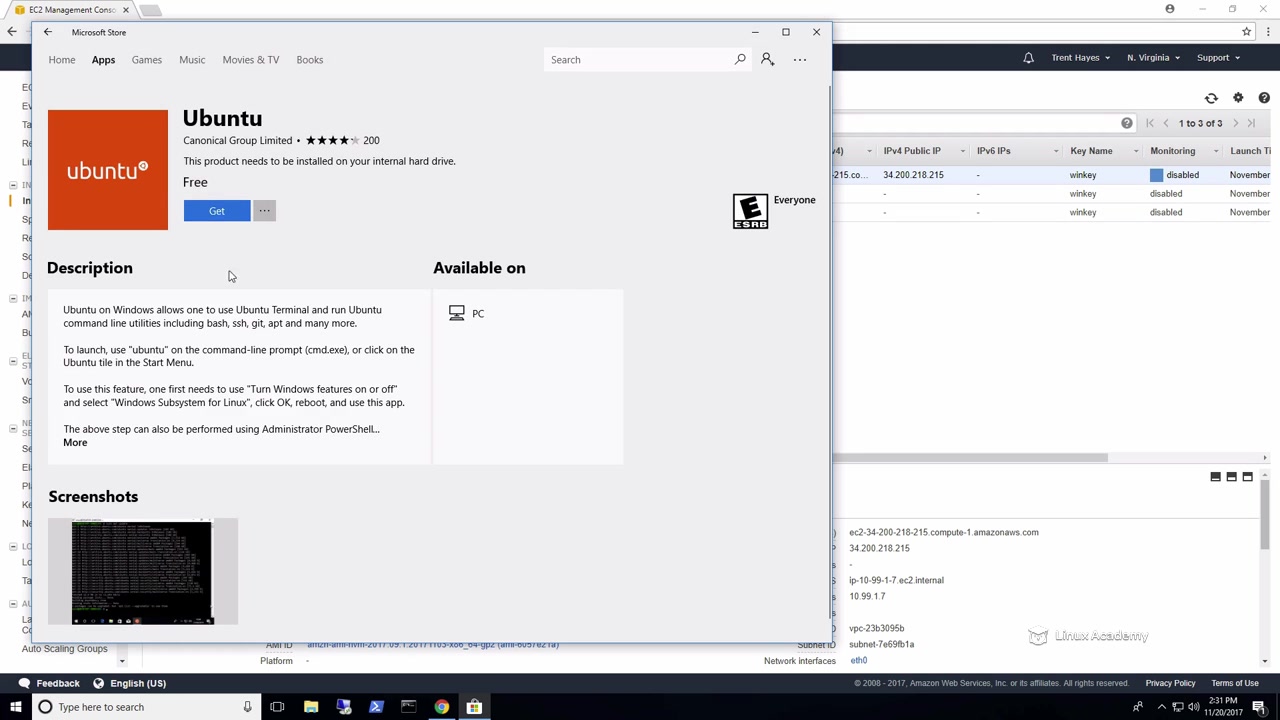This screenshot has height=720, width=1280.
Task: Open the IPv6 IPs column sort arrow
Action: (1056, 151)
